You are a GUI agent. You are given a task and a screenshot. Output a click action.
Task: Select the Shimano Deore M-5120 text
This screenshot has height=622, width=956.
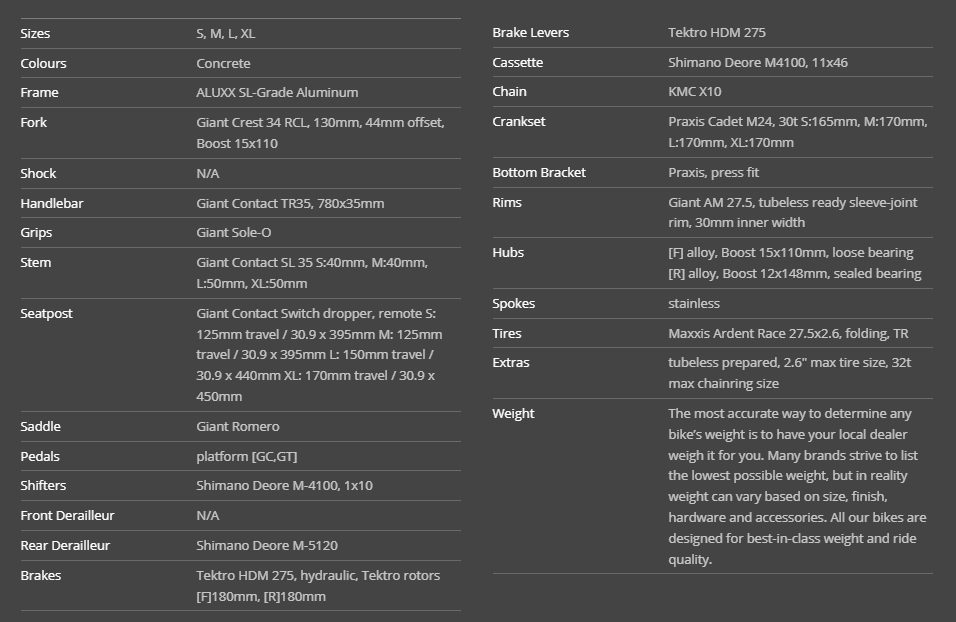(x=267, y=545)
